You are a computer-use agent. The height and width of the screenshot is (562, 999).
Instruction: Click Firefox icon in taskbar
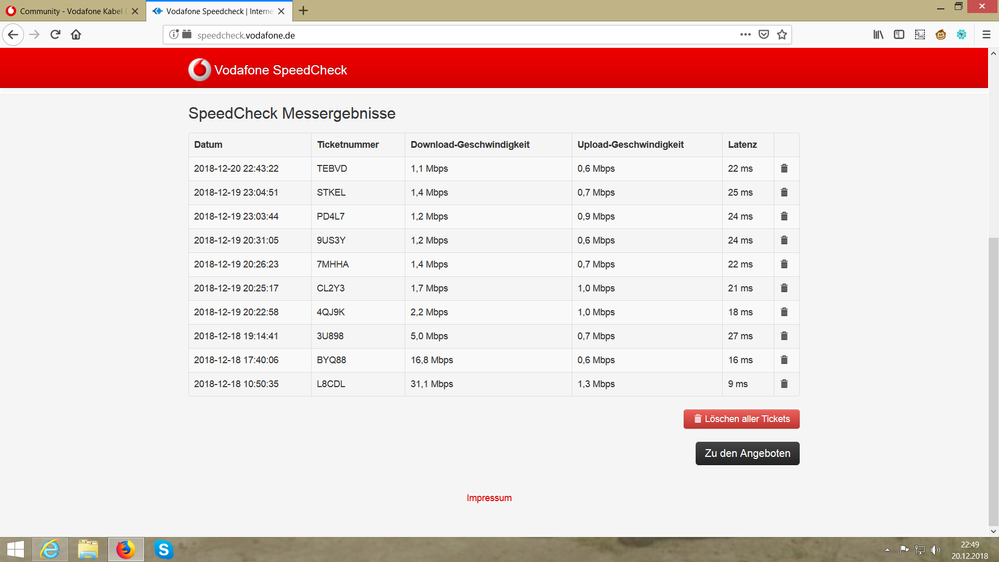[126, 549]
